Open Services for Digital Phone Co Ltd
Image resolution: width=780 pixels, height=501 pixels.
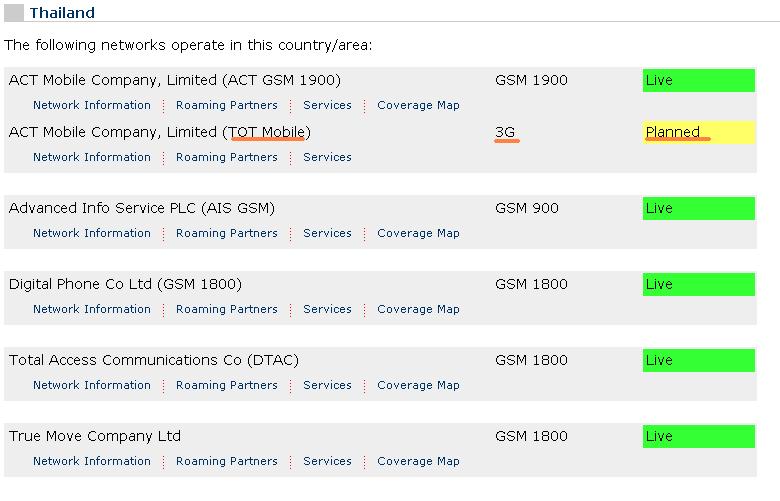[327, 309]
